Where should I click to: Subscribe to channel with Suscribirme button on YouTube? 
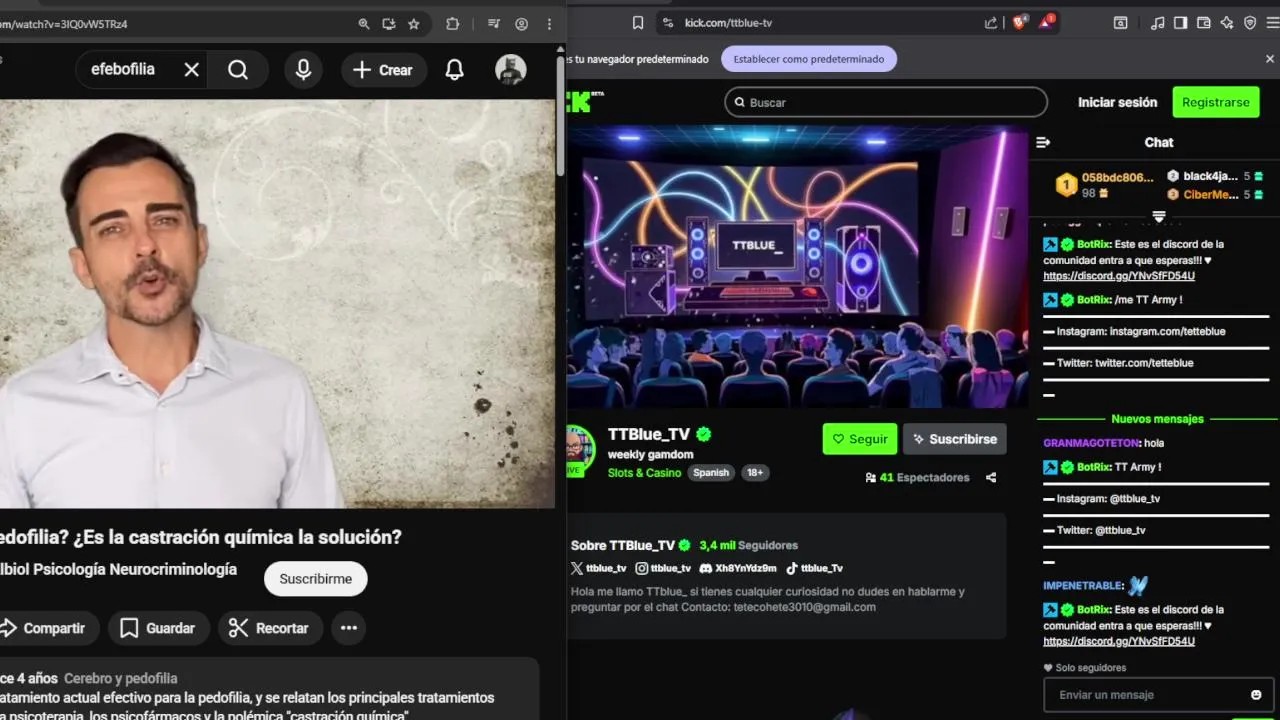coord(315,579)
